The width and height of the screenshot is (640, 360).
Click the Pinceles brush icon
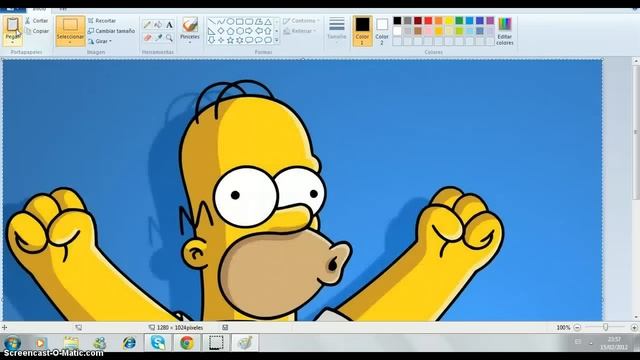tap(190, 24)
